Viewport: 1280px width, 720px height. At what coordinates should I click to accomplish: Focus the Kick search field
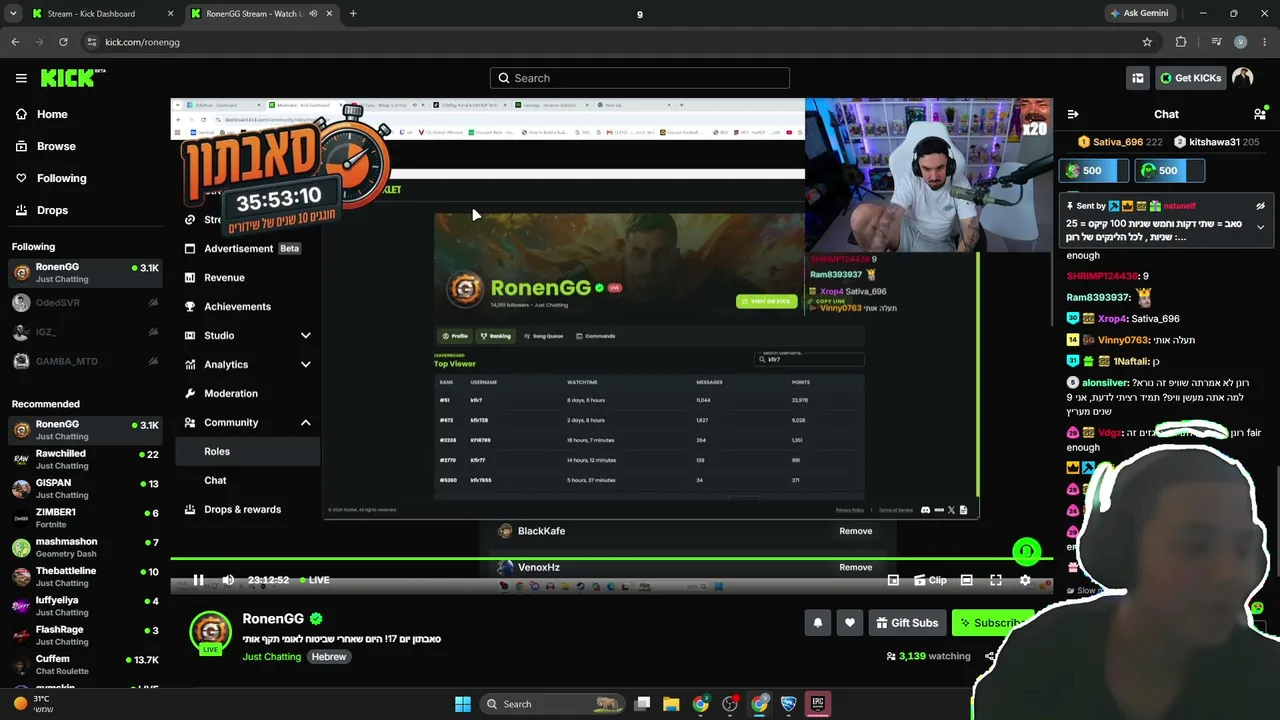(640, 78)
